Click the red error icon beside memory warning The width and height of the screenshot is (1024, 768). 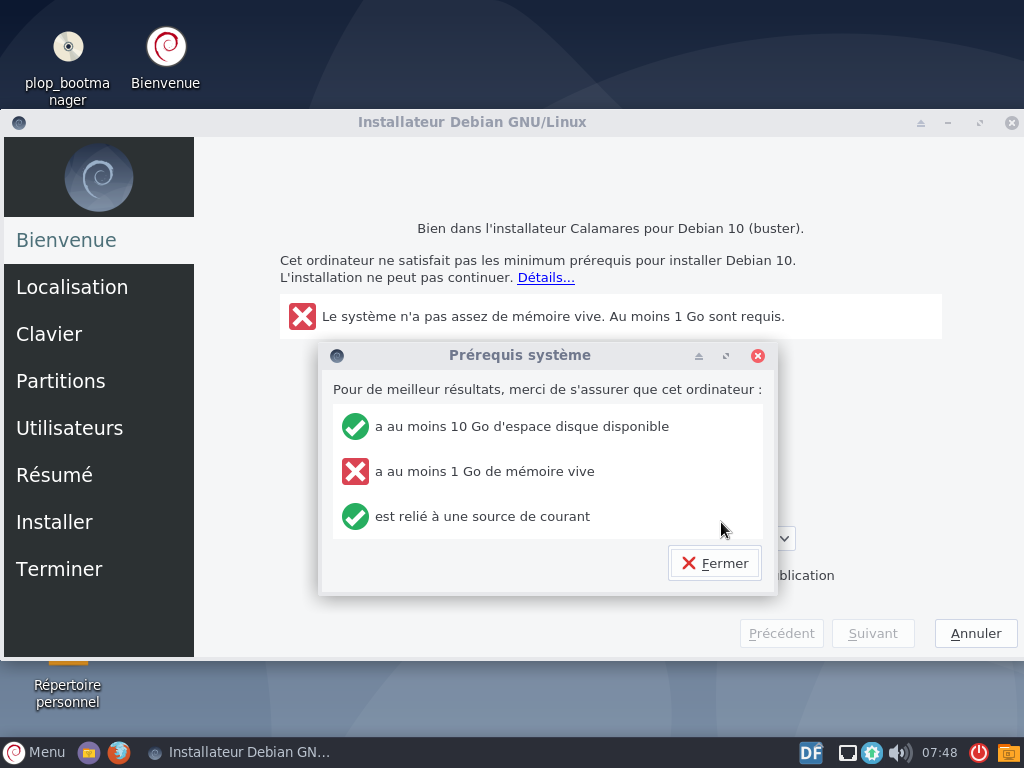click(x=302, y=317)
